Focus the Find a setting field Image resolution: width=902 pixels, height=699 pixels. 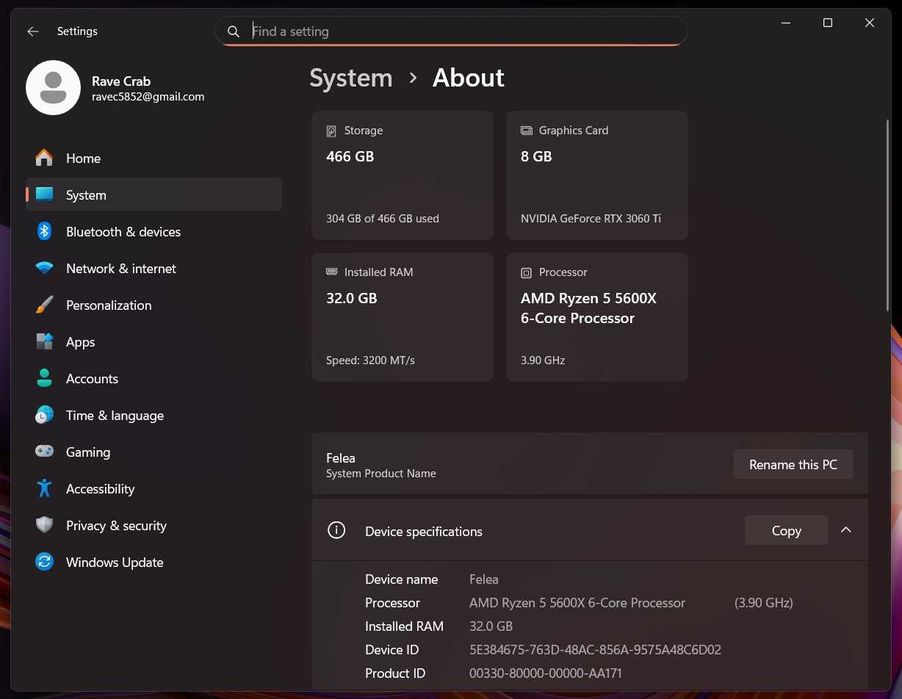coord(451,31)
